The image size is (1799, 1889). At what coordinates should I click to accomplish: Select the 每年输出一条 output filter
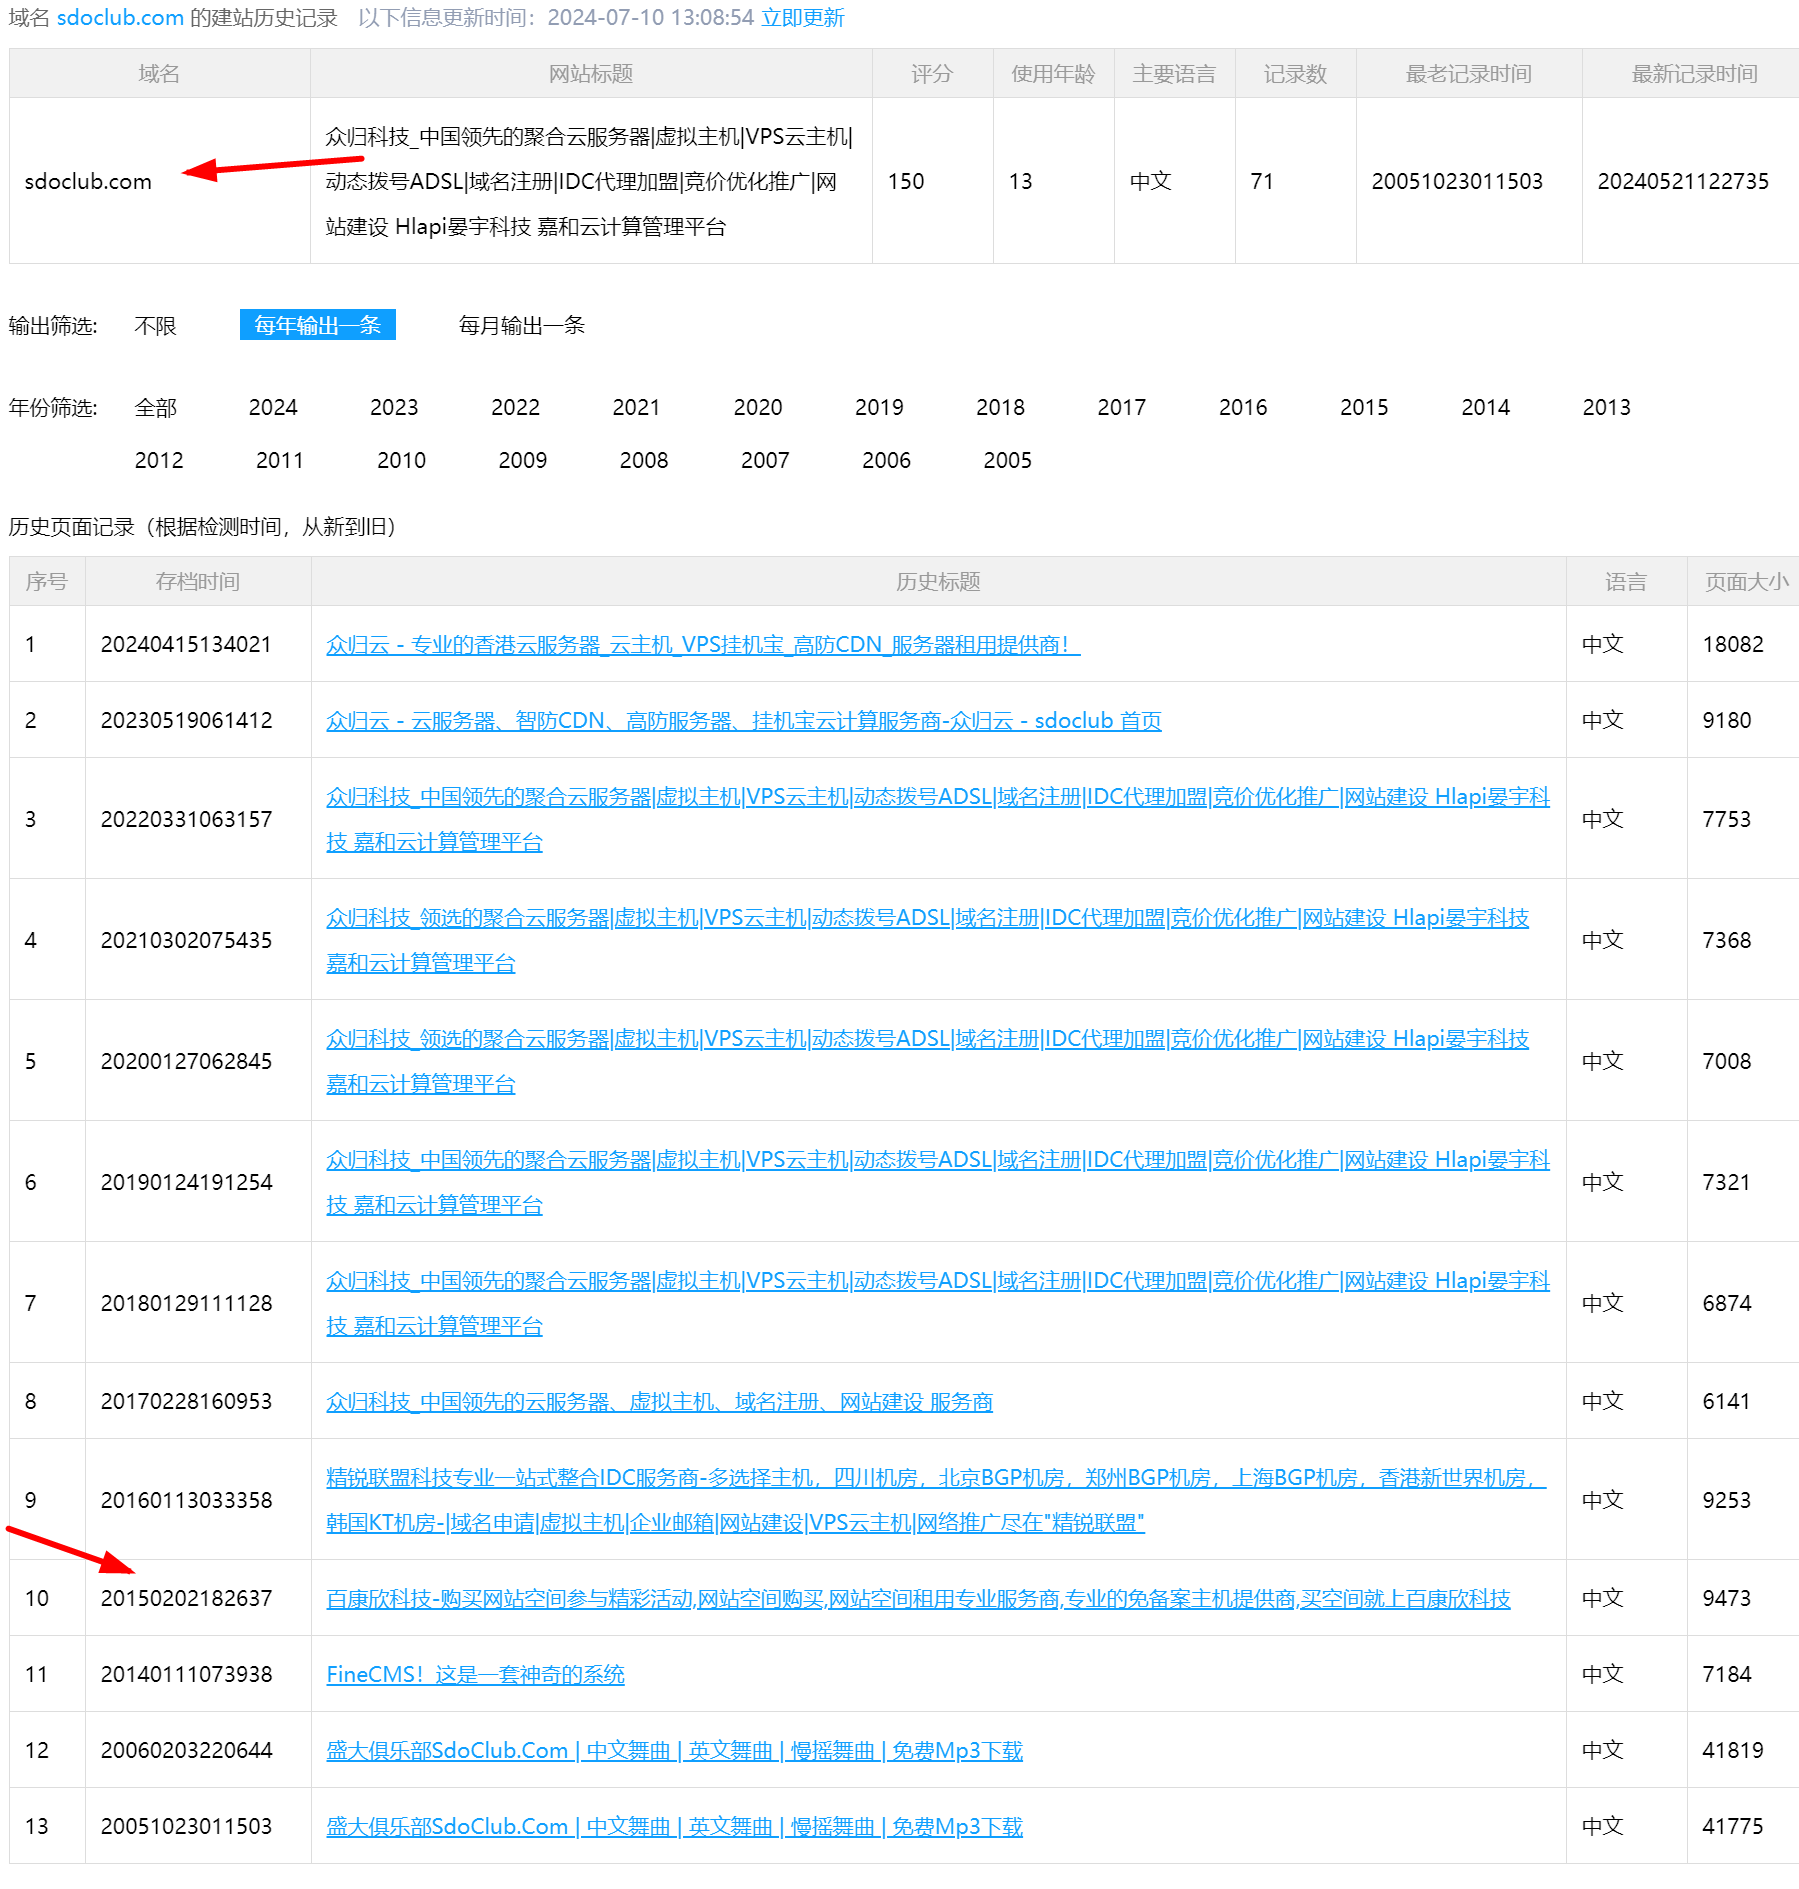[318, 325]
